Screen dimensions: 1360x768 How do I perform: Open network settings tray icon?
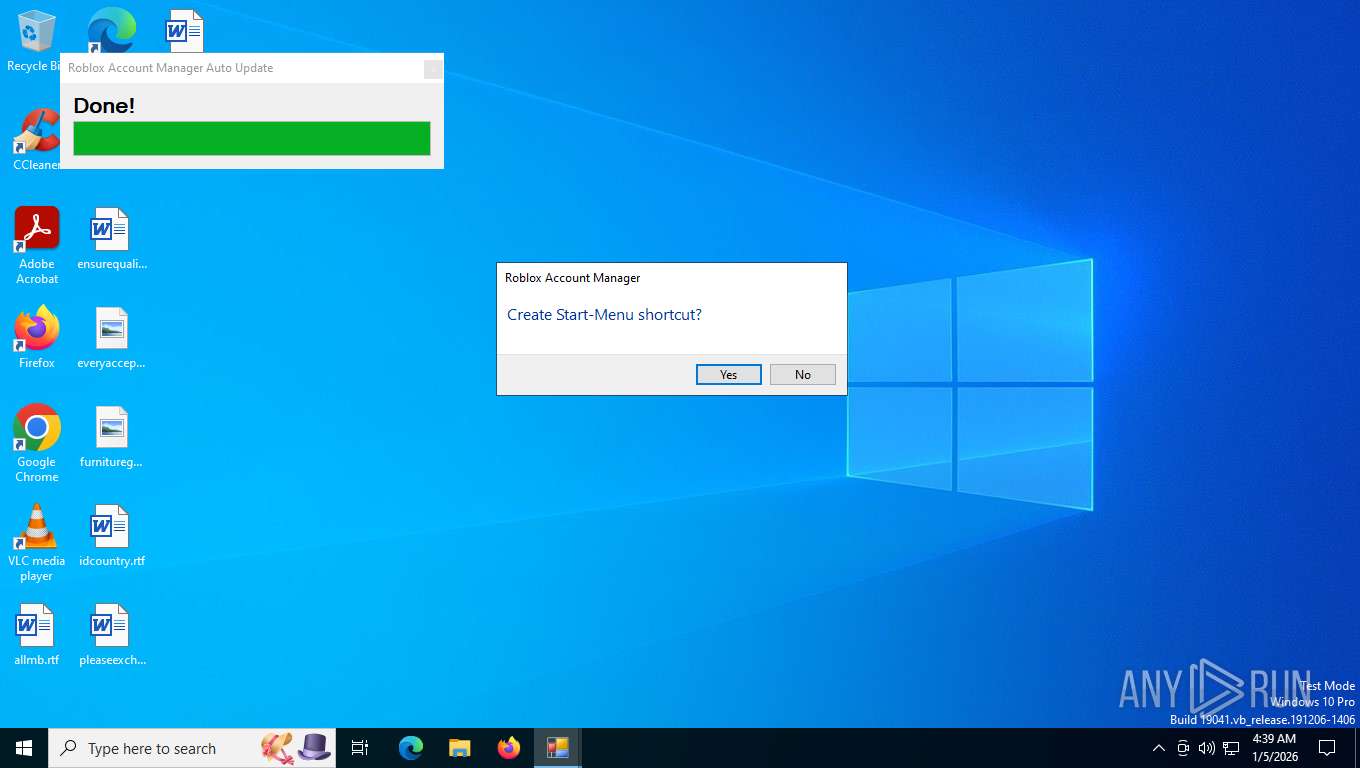1231,748
